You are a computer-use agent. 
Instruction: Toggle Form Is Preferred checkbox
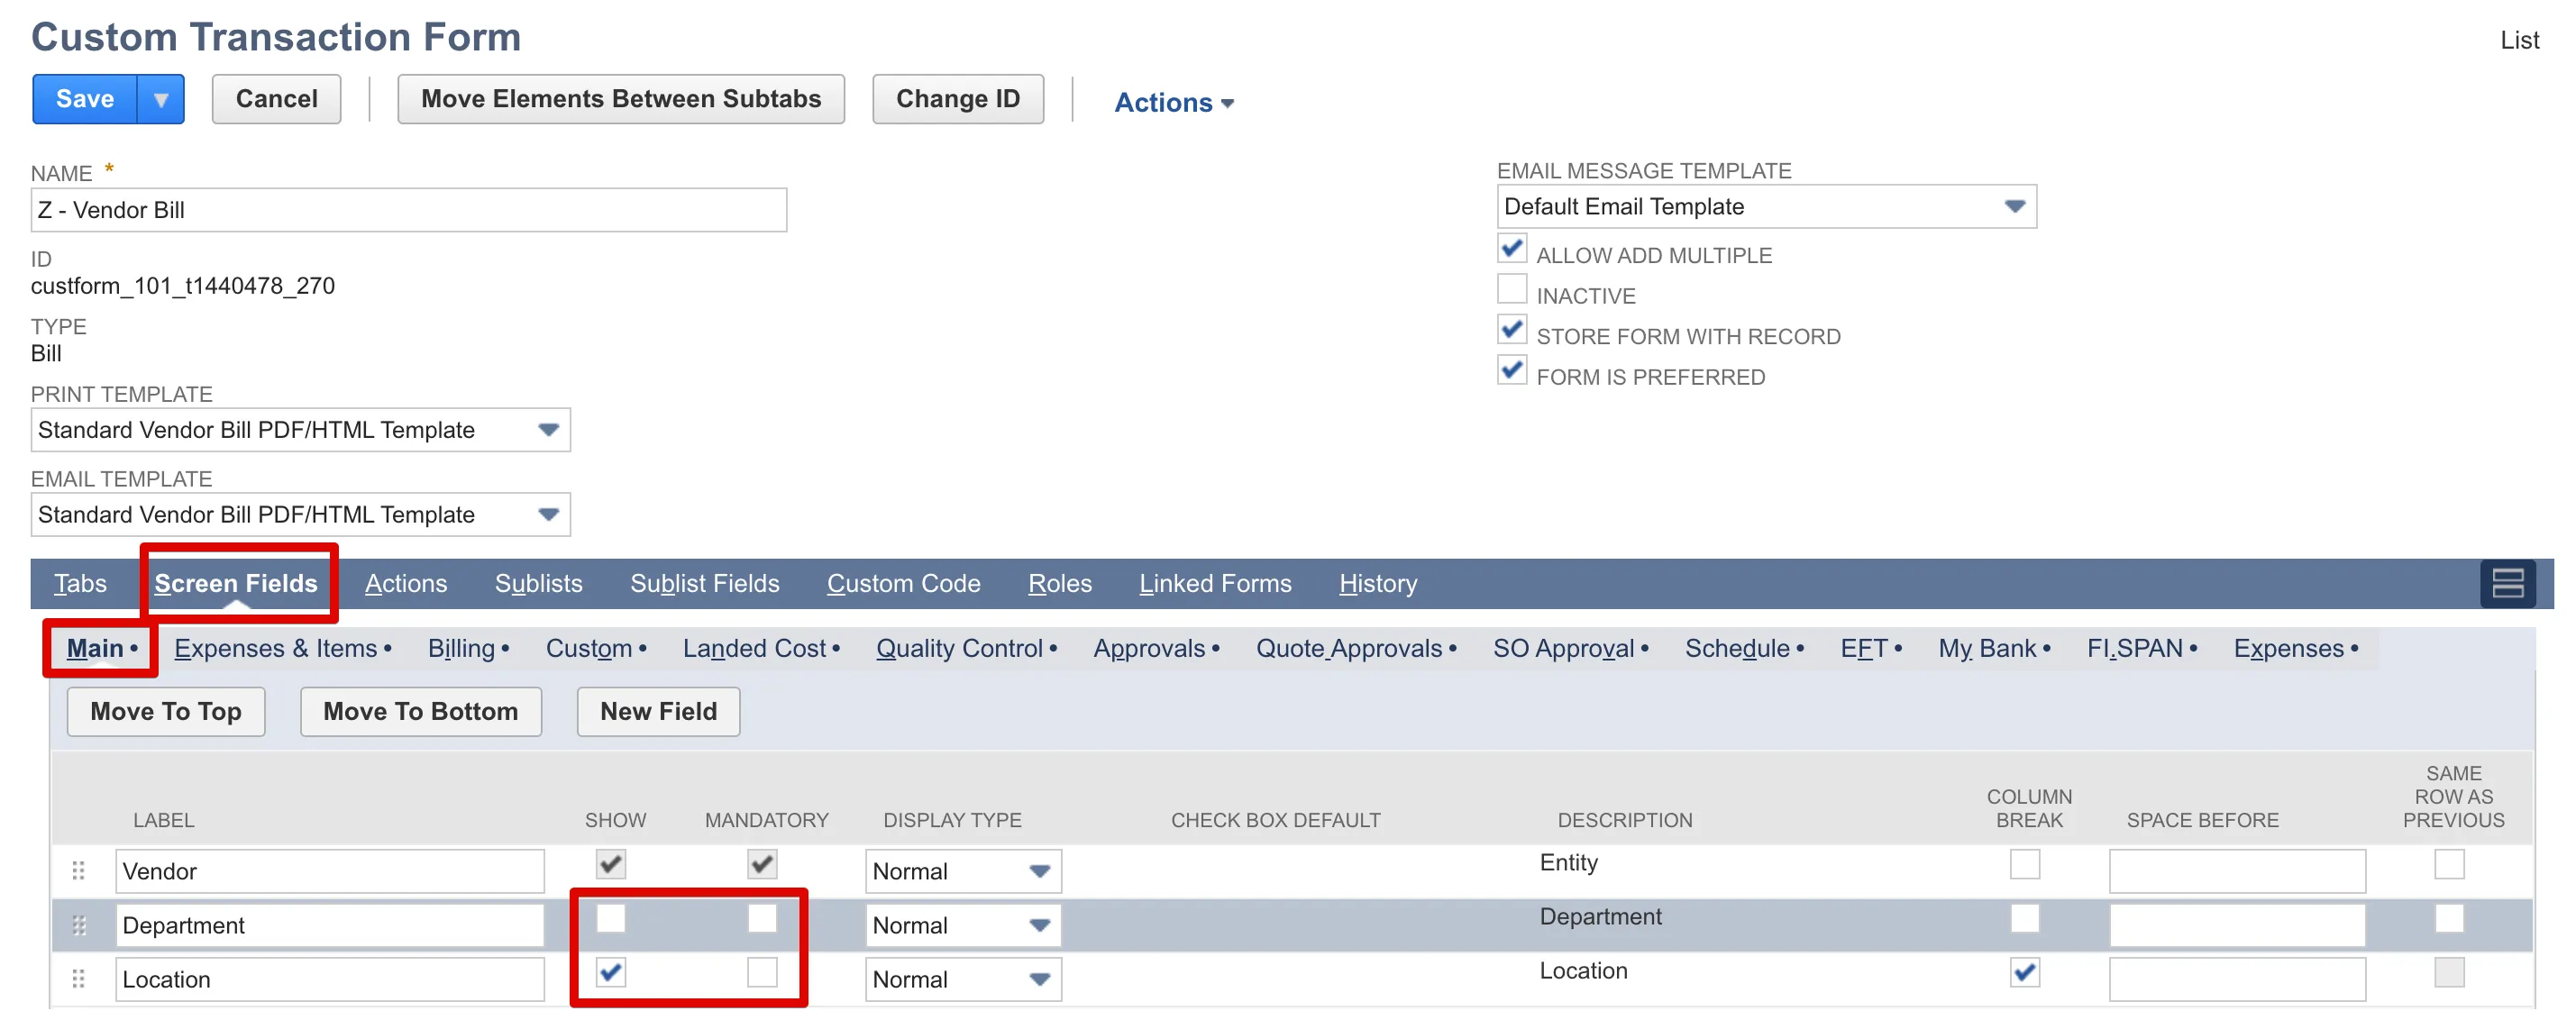[1511, 370]
